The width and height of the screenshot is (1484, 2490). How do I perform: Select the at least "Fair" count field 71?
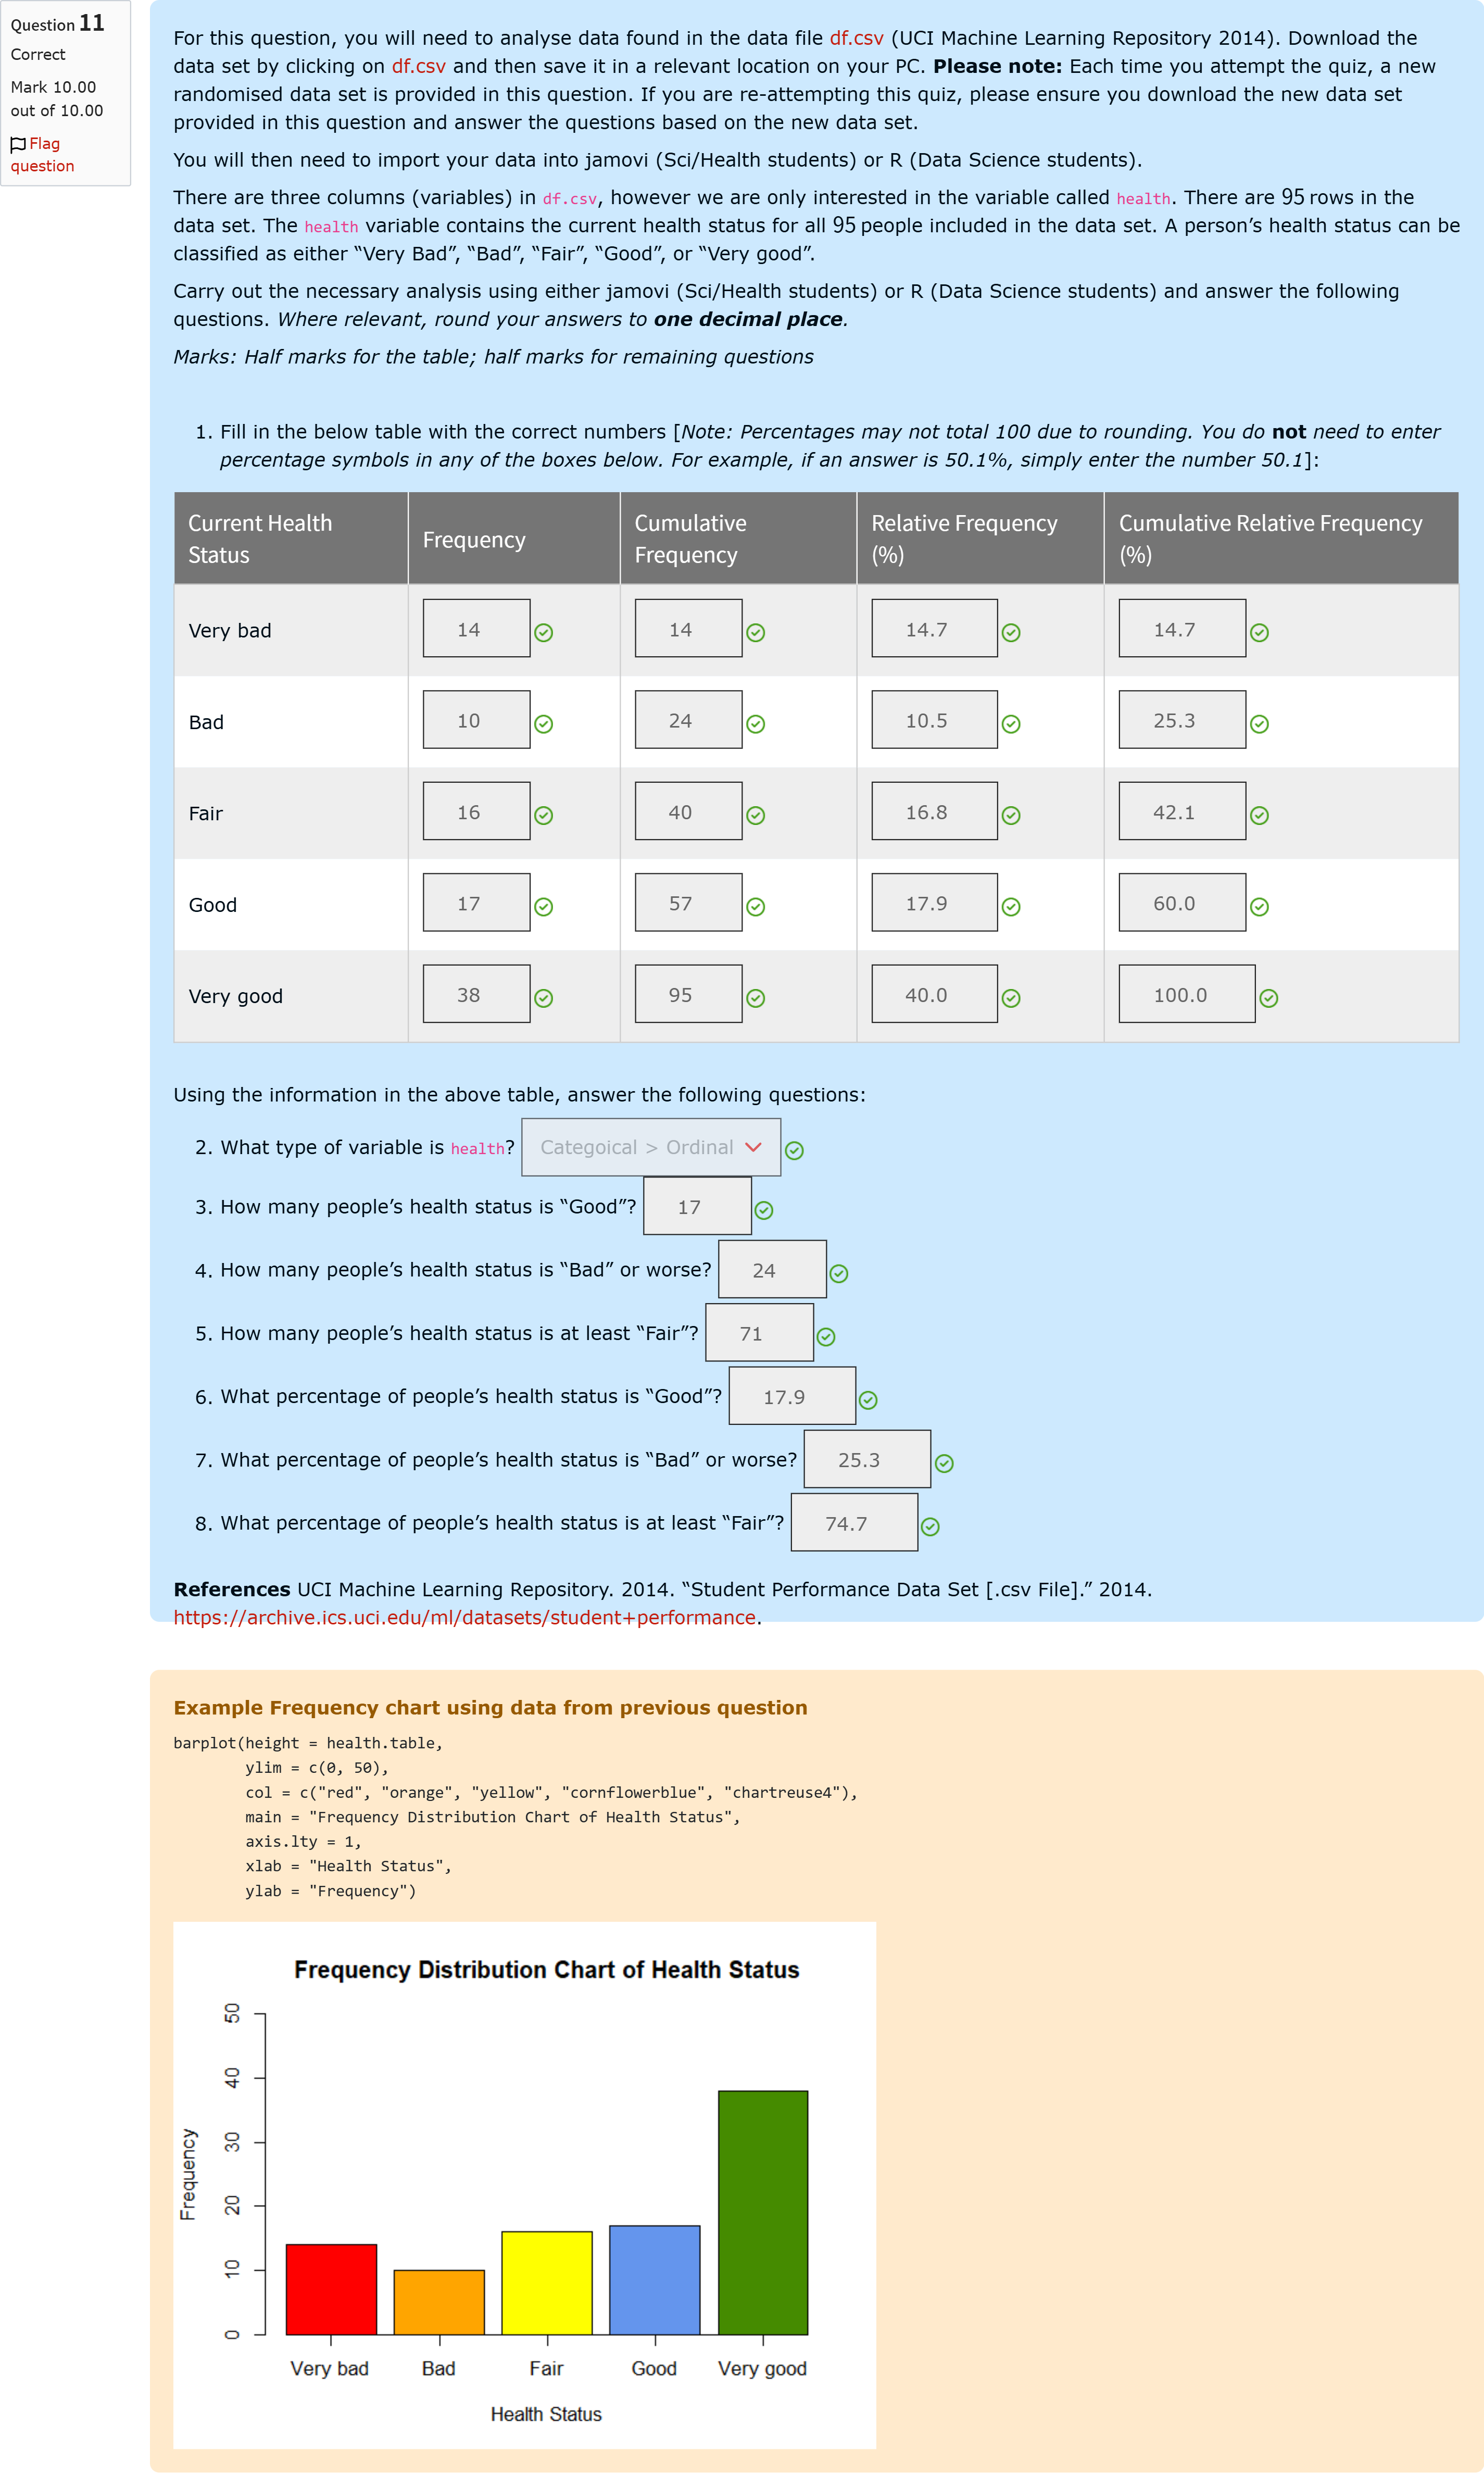[759, 1332]
